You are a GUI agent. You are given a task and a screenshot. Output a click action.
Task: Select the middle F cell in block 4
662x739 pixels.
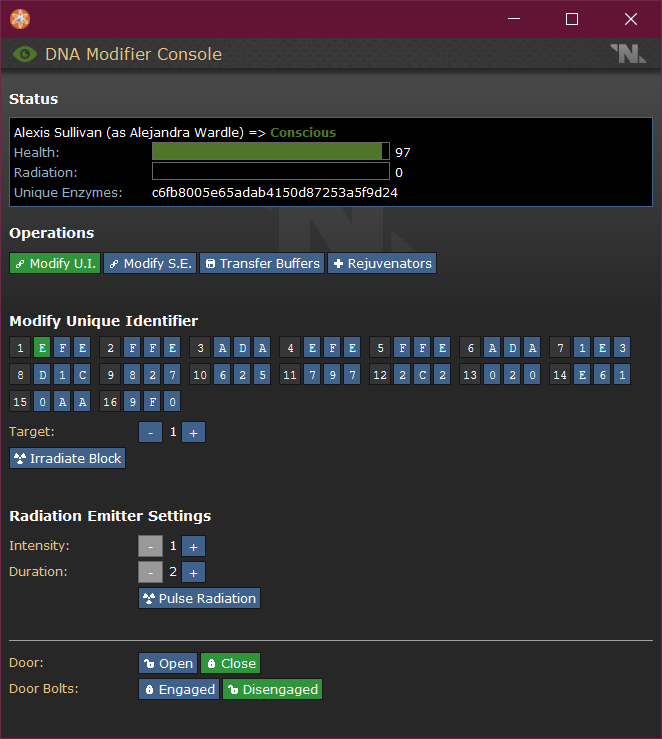332,348
